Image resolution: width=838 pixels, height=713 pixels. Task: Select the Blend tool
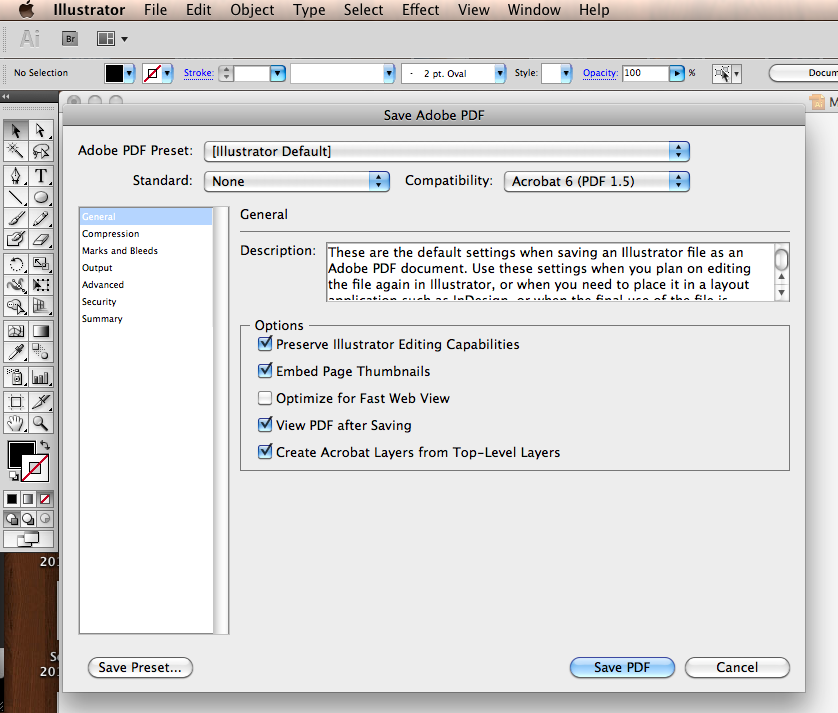(x=41, y=352)
